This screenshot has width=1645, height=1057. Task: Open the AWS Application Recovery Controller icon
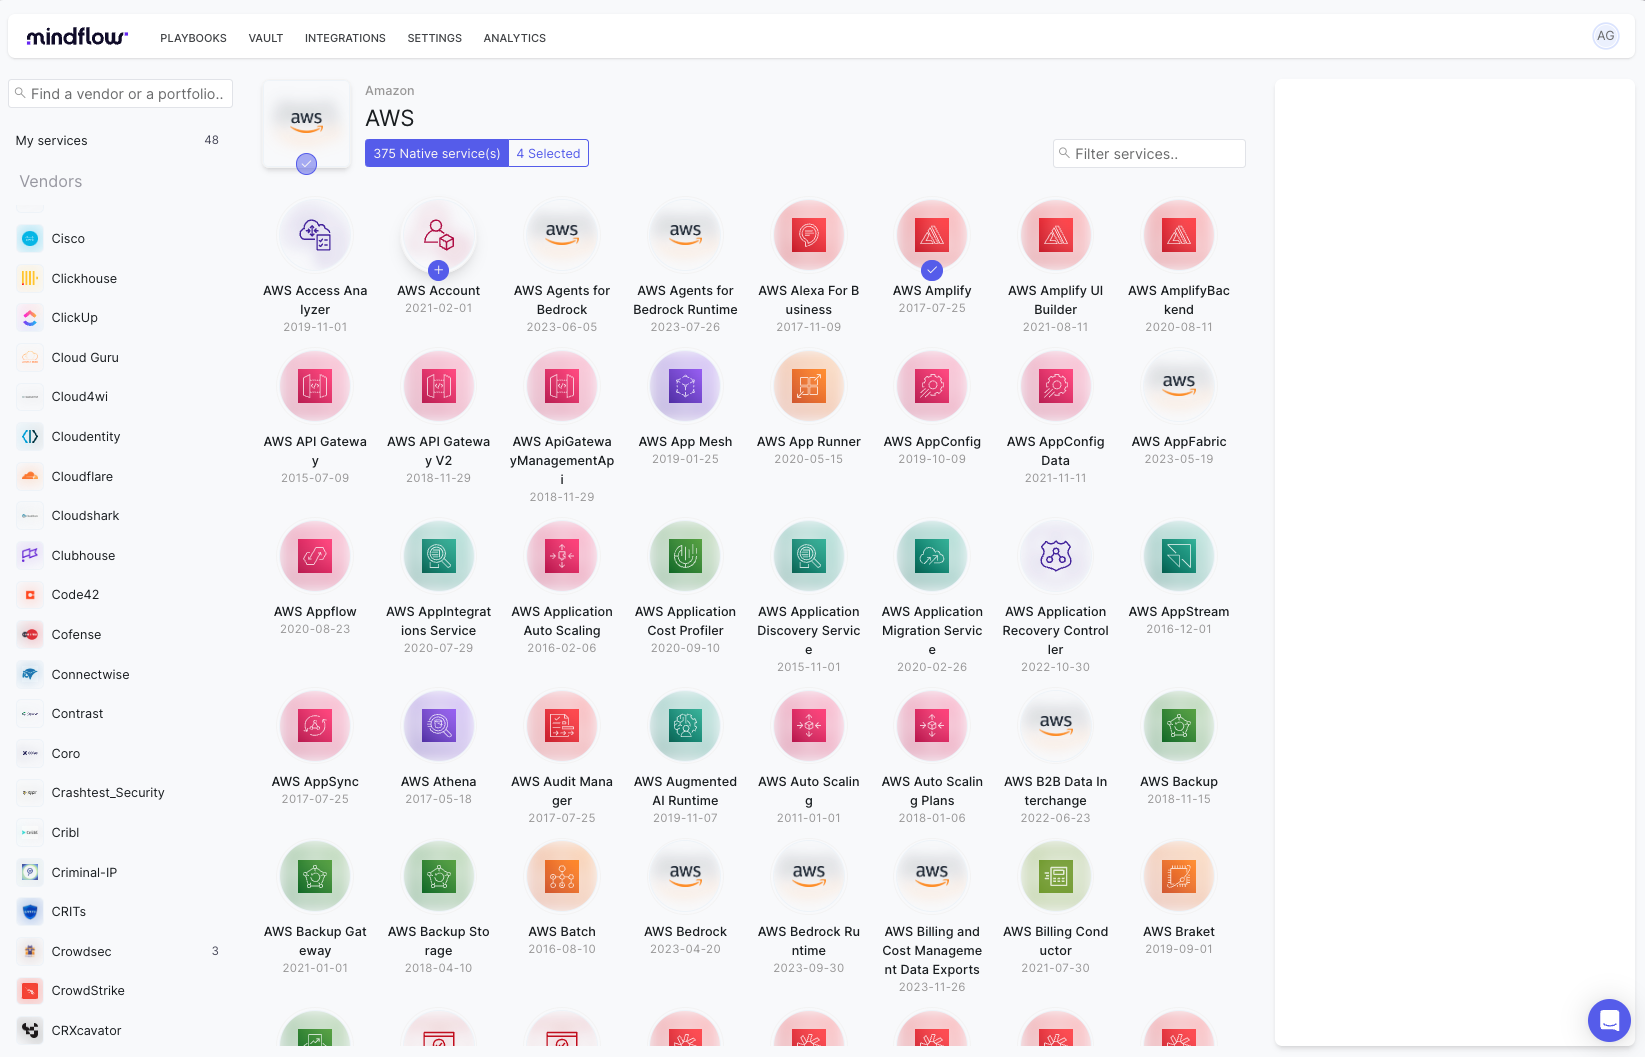pos(1056,556)
